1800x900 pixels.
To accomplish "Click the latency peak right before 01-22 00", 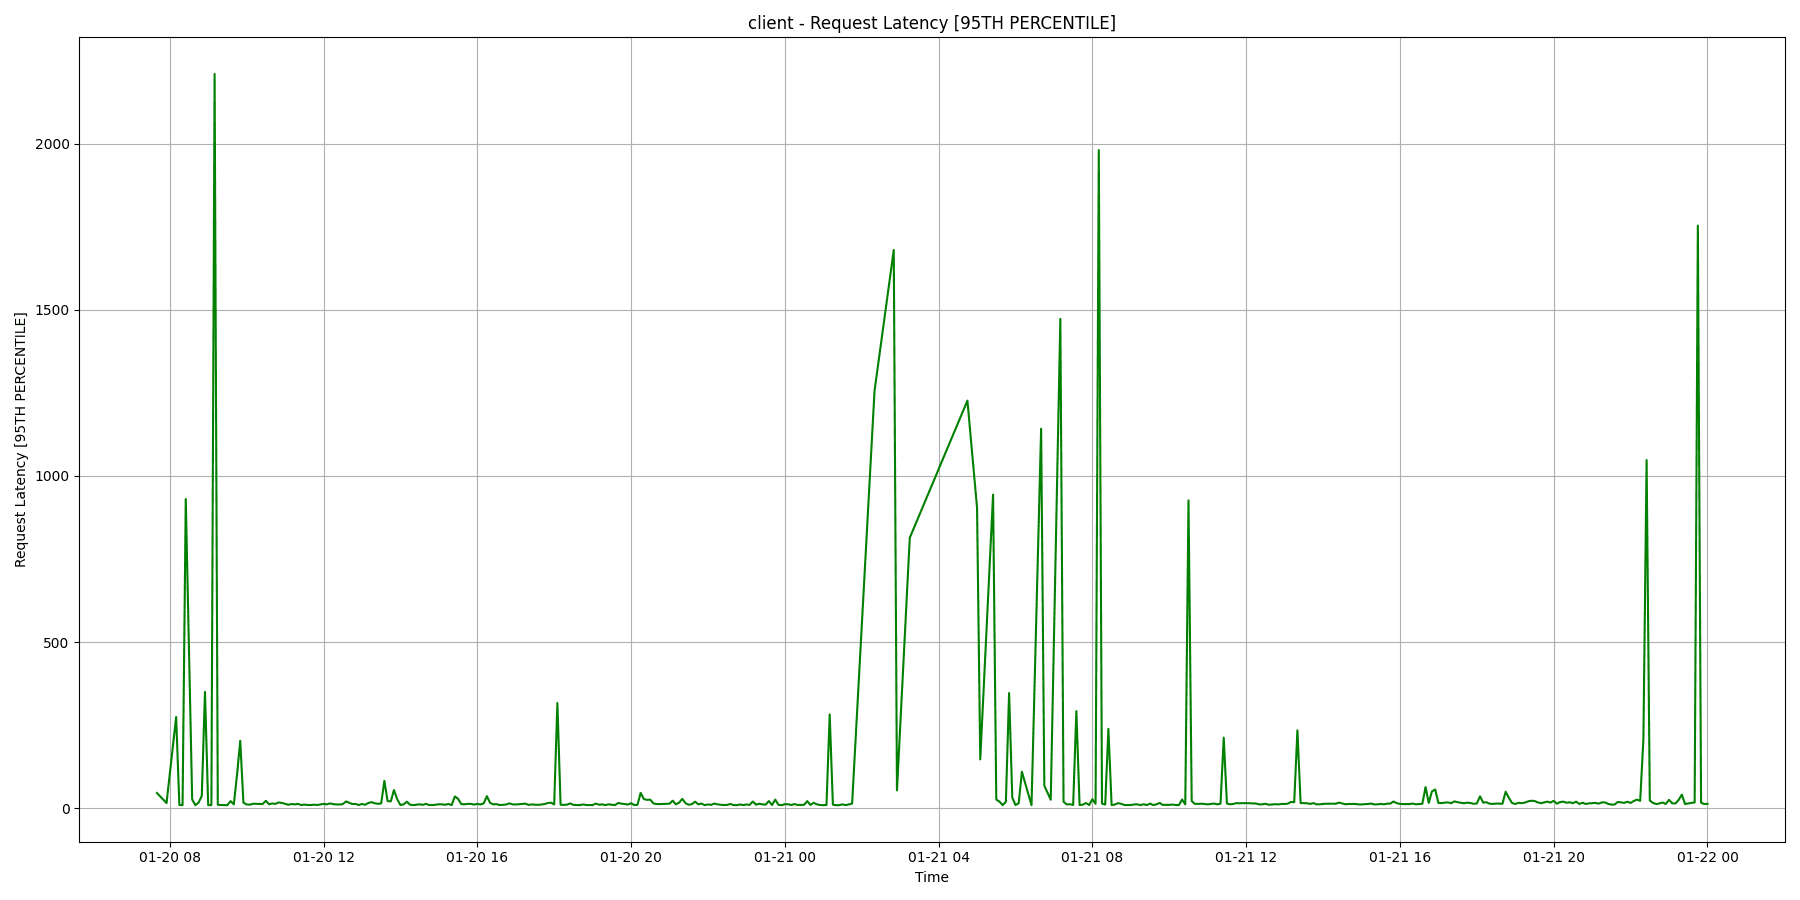I will click(x=1697, y=226).
